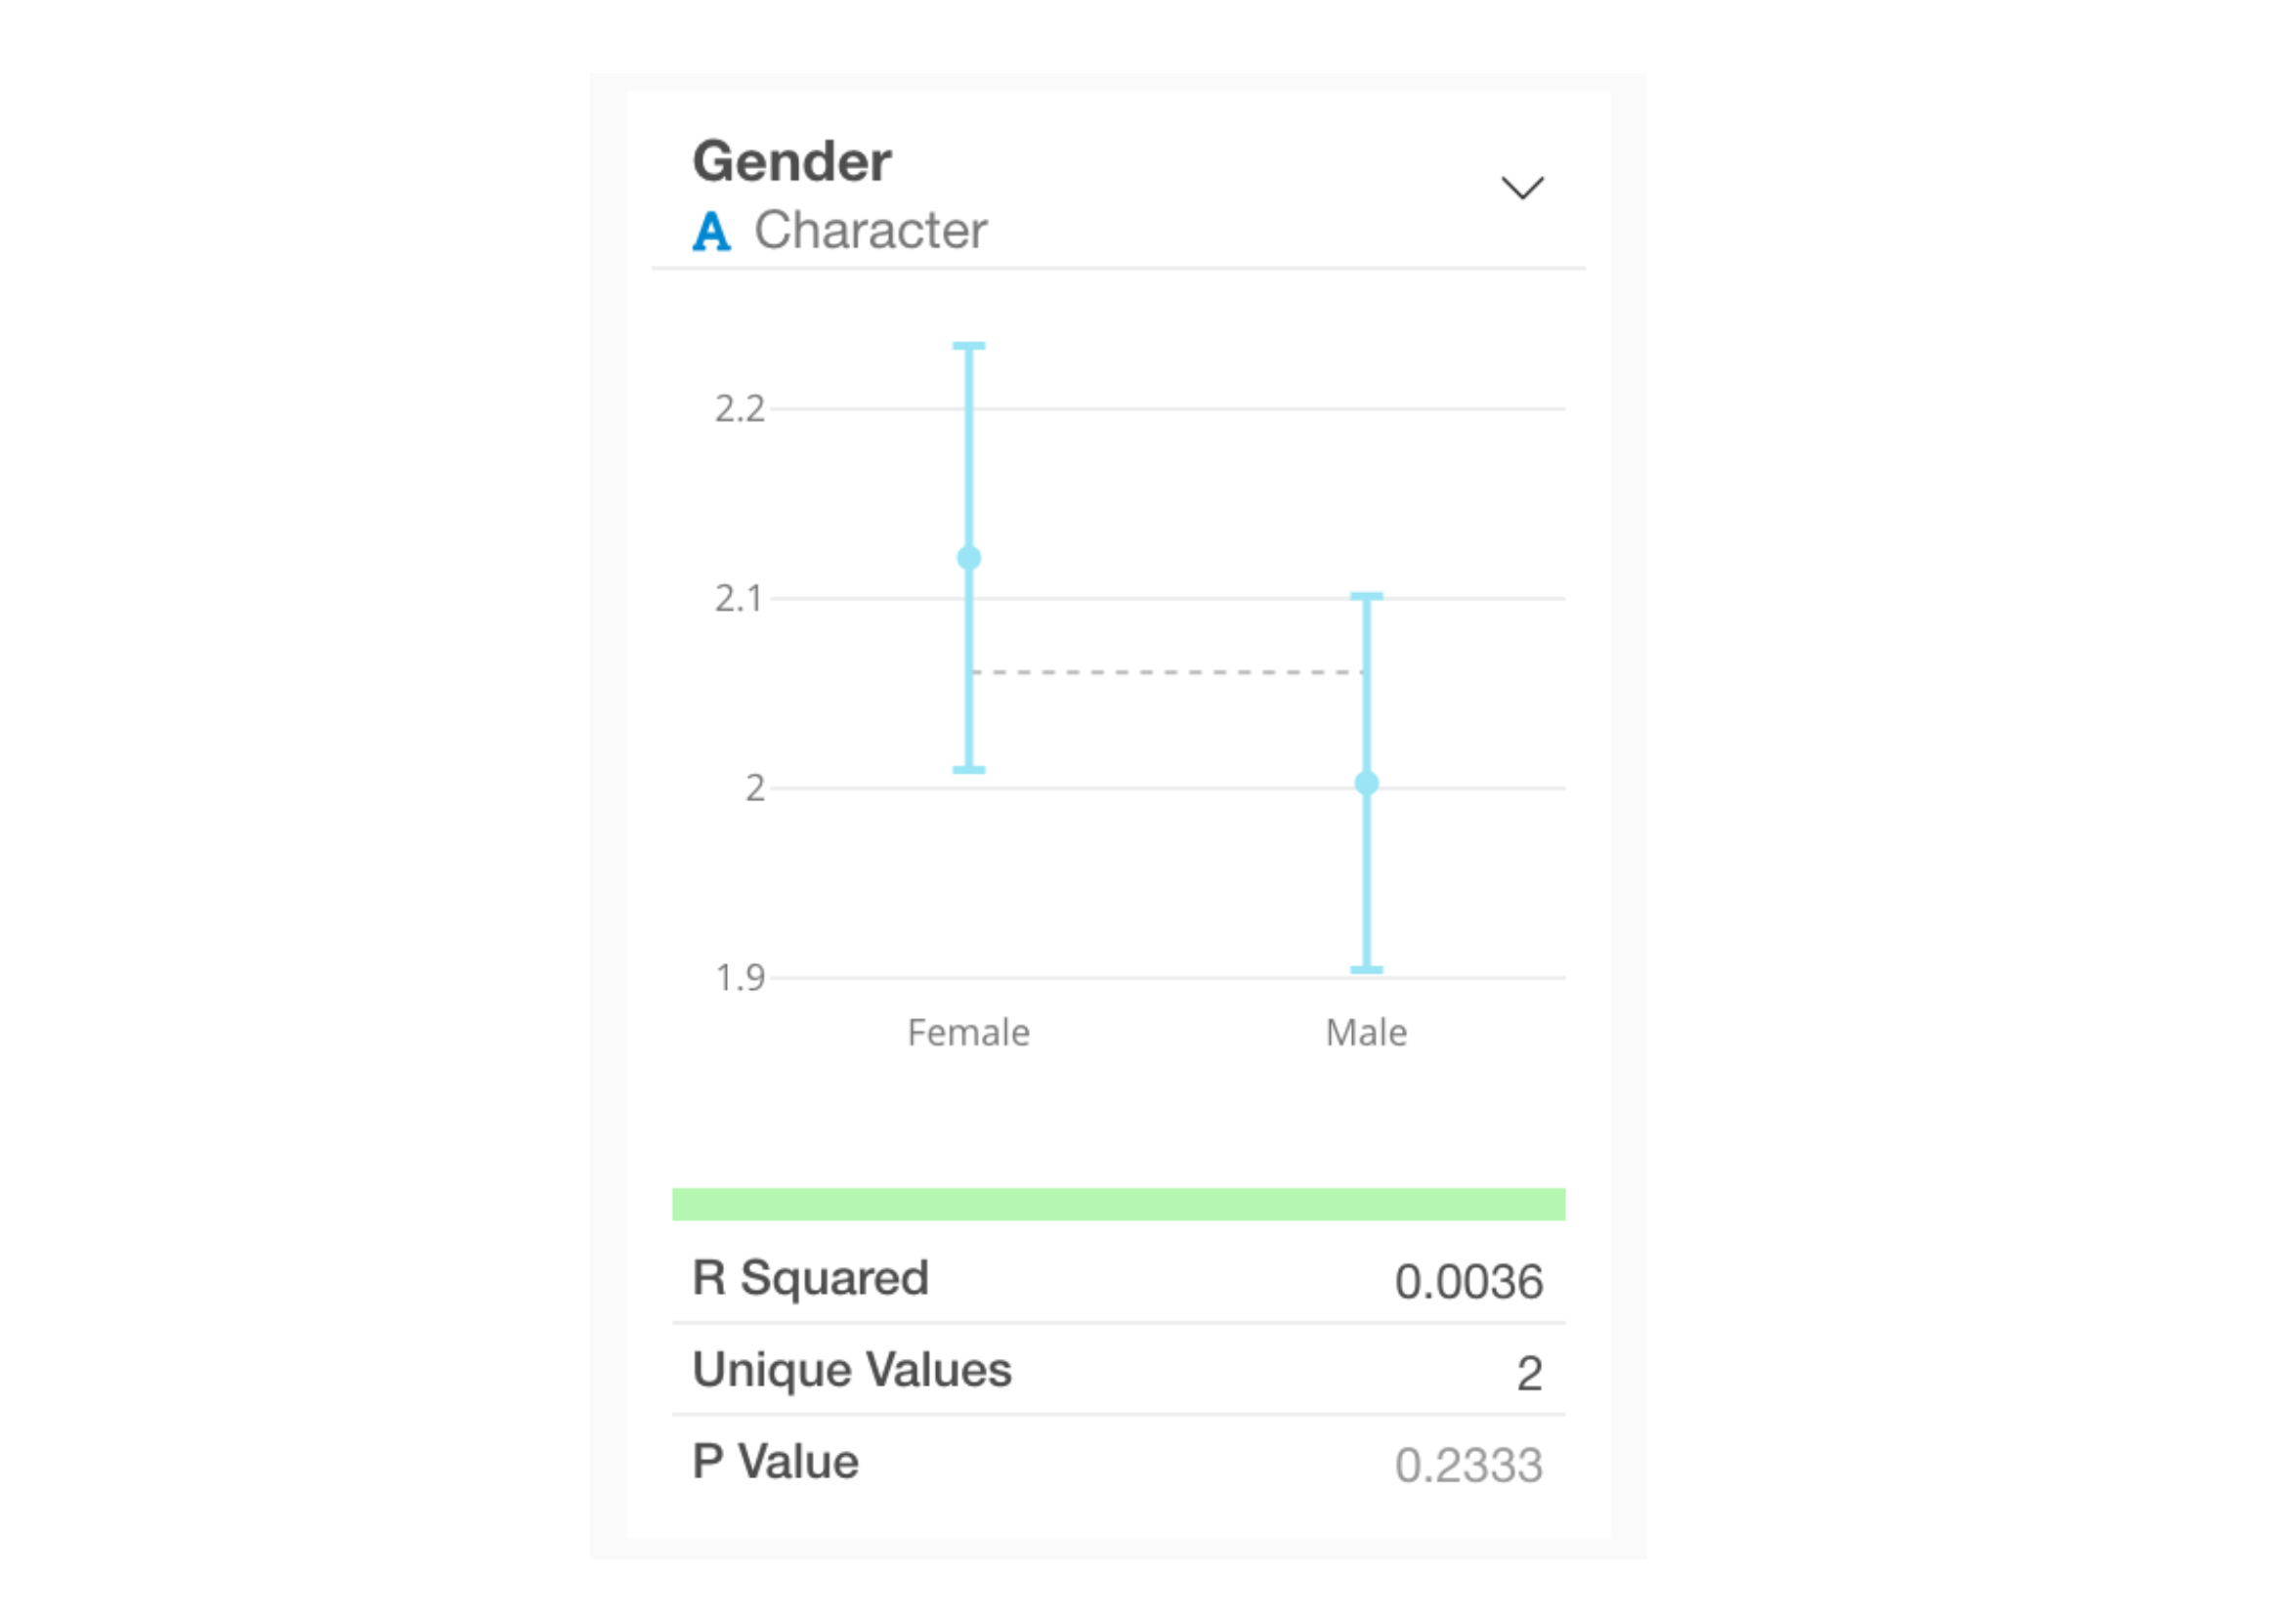Viewport: 2296px width, 1620px height.
Task: Click the P Value number 0.2333
Action: coord(1468,1465)
